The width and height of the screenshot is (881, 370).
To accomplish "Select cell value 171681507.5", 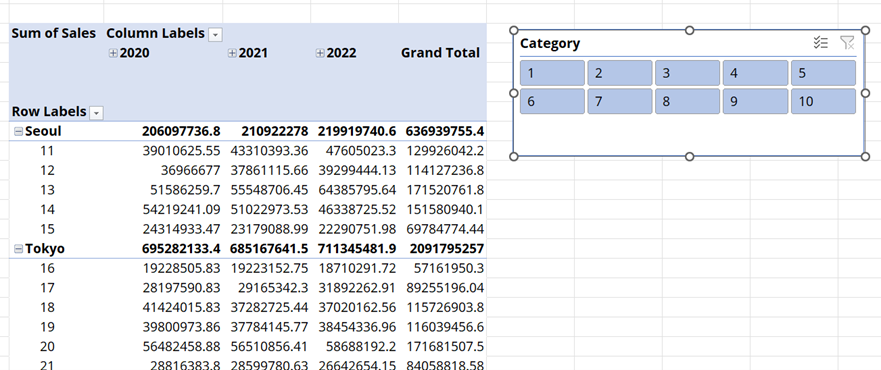I will 446,346.
